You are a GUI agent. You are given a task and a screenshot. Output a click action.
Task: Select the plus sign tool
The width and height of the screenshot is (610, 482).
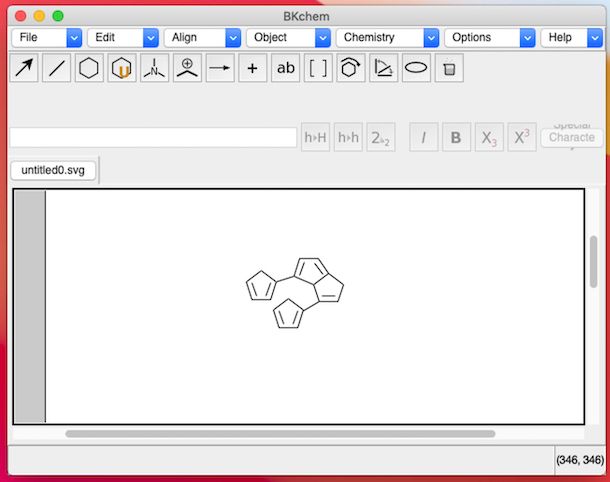point(252,68)
